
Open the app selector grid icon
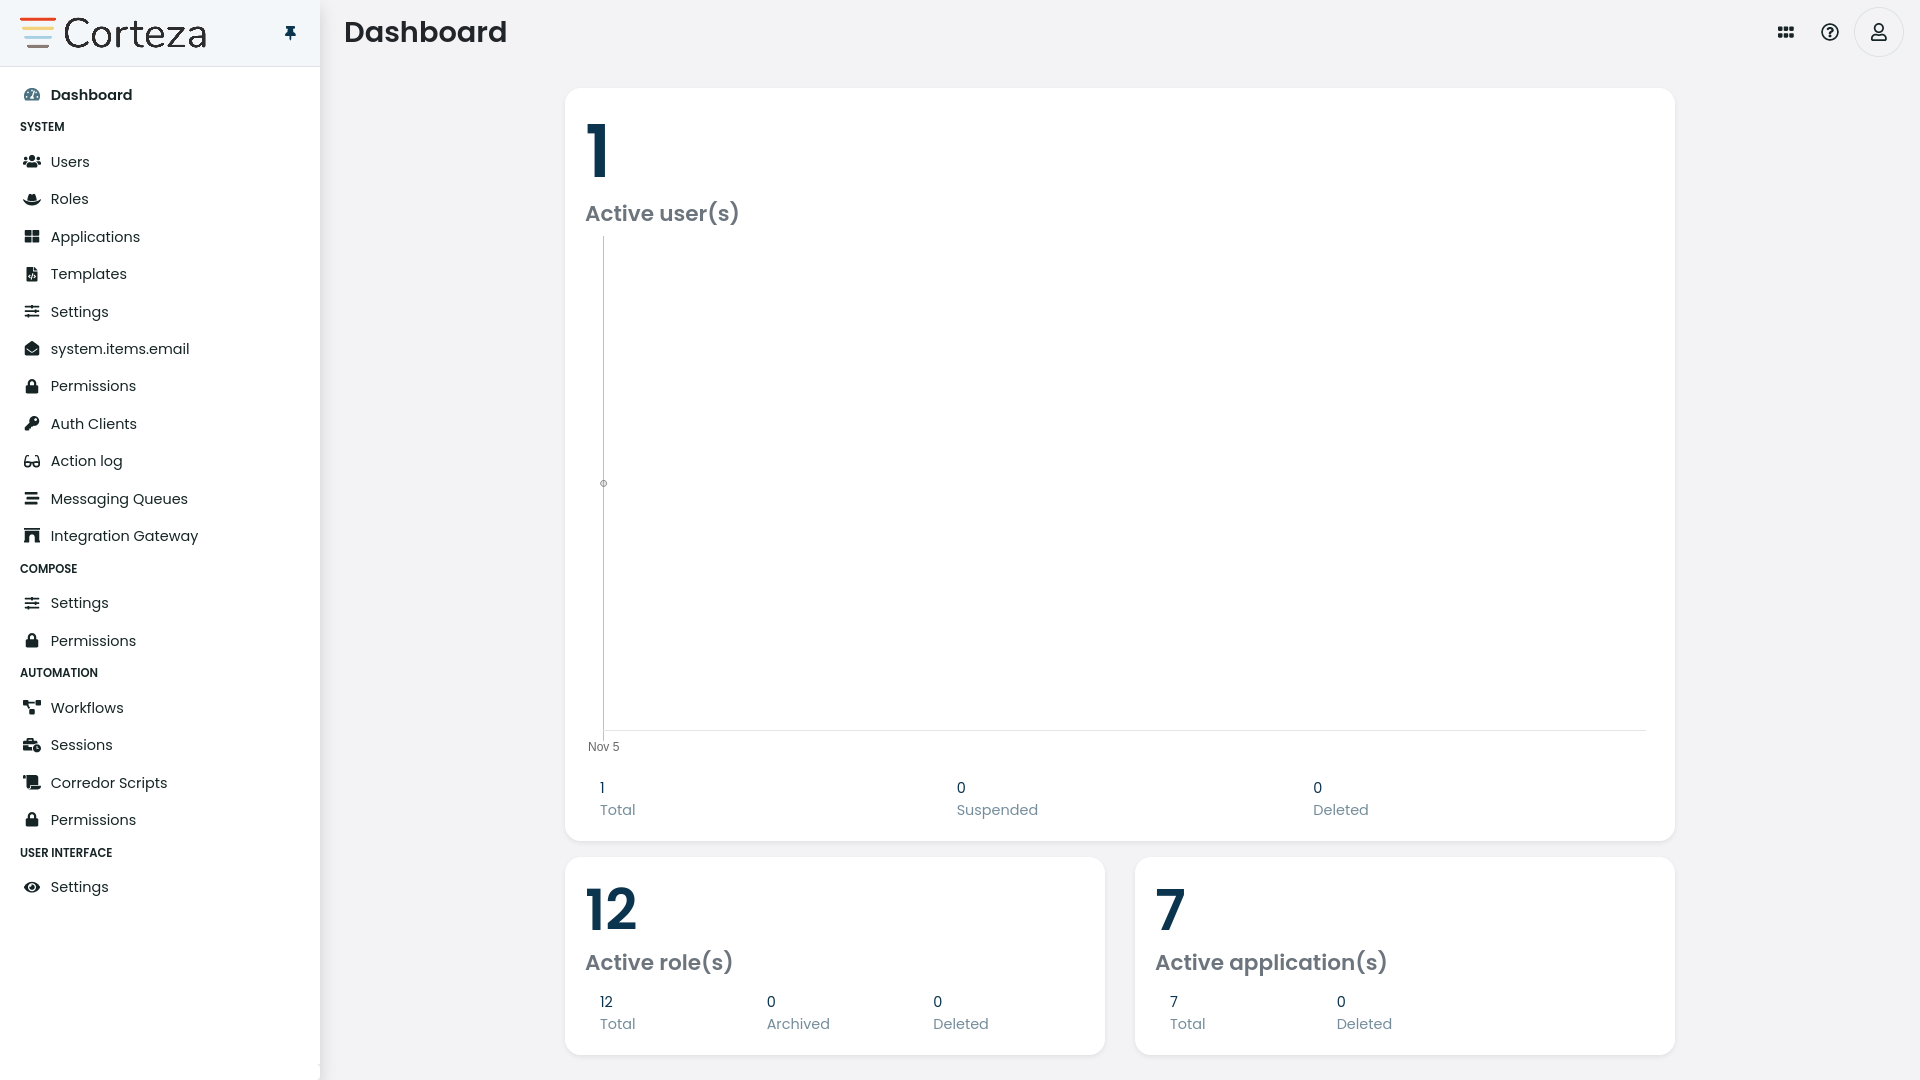(x=1786, y=32)
